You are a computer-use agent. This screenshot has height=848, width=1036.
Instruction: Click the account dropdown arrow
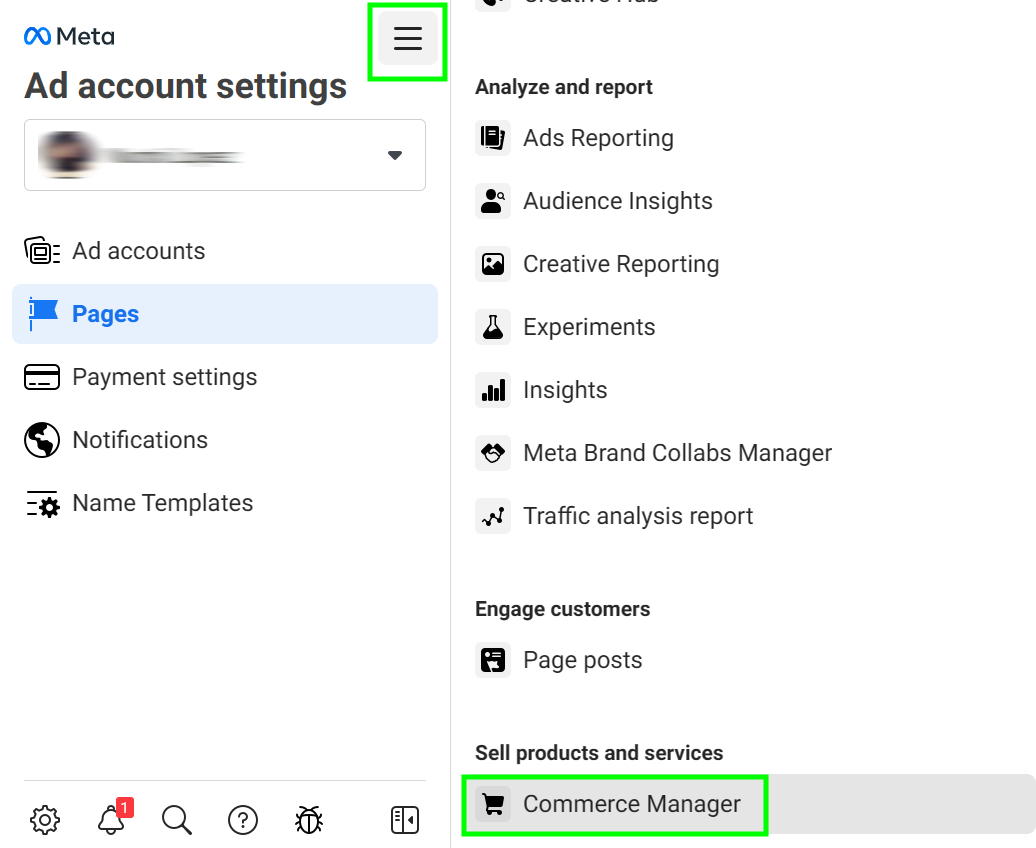click(x=394, y=155)
